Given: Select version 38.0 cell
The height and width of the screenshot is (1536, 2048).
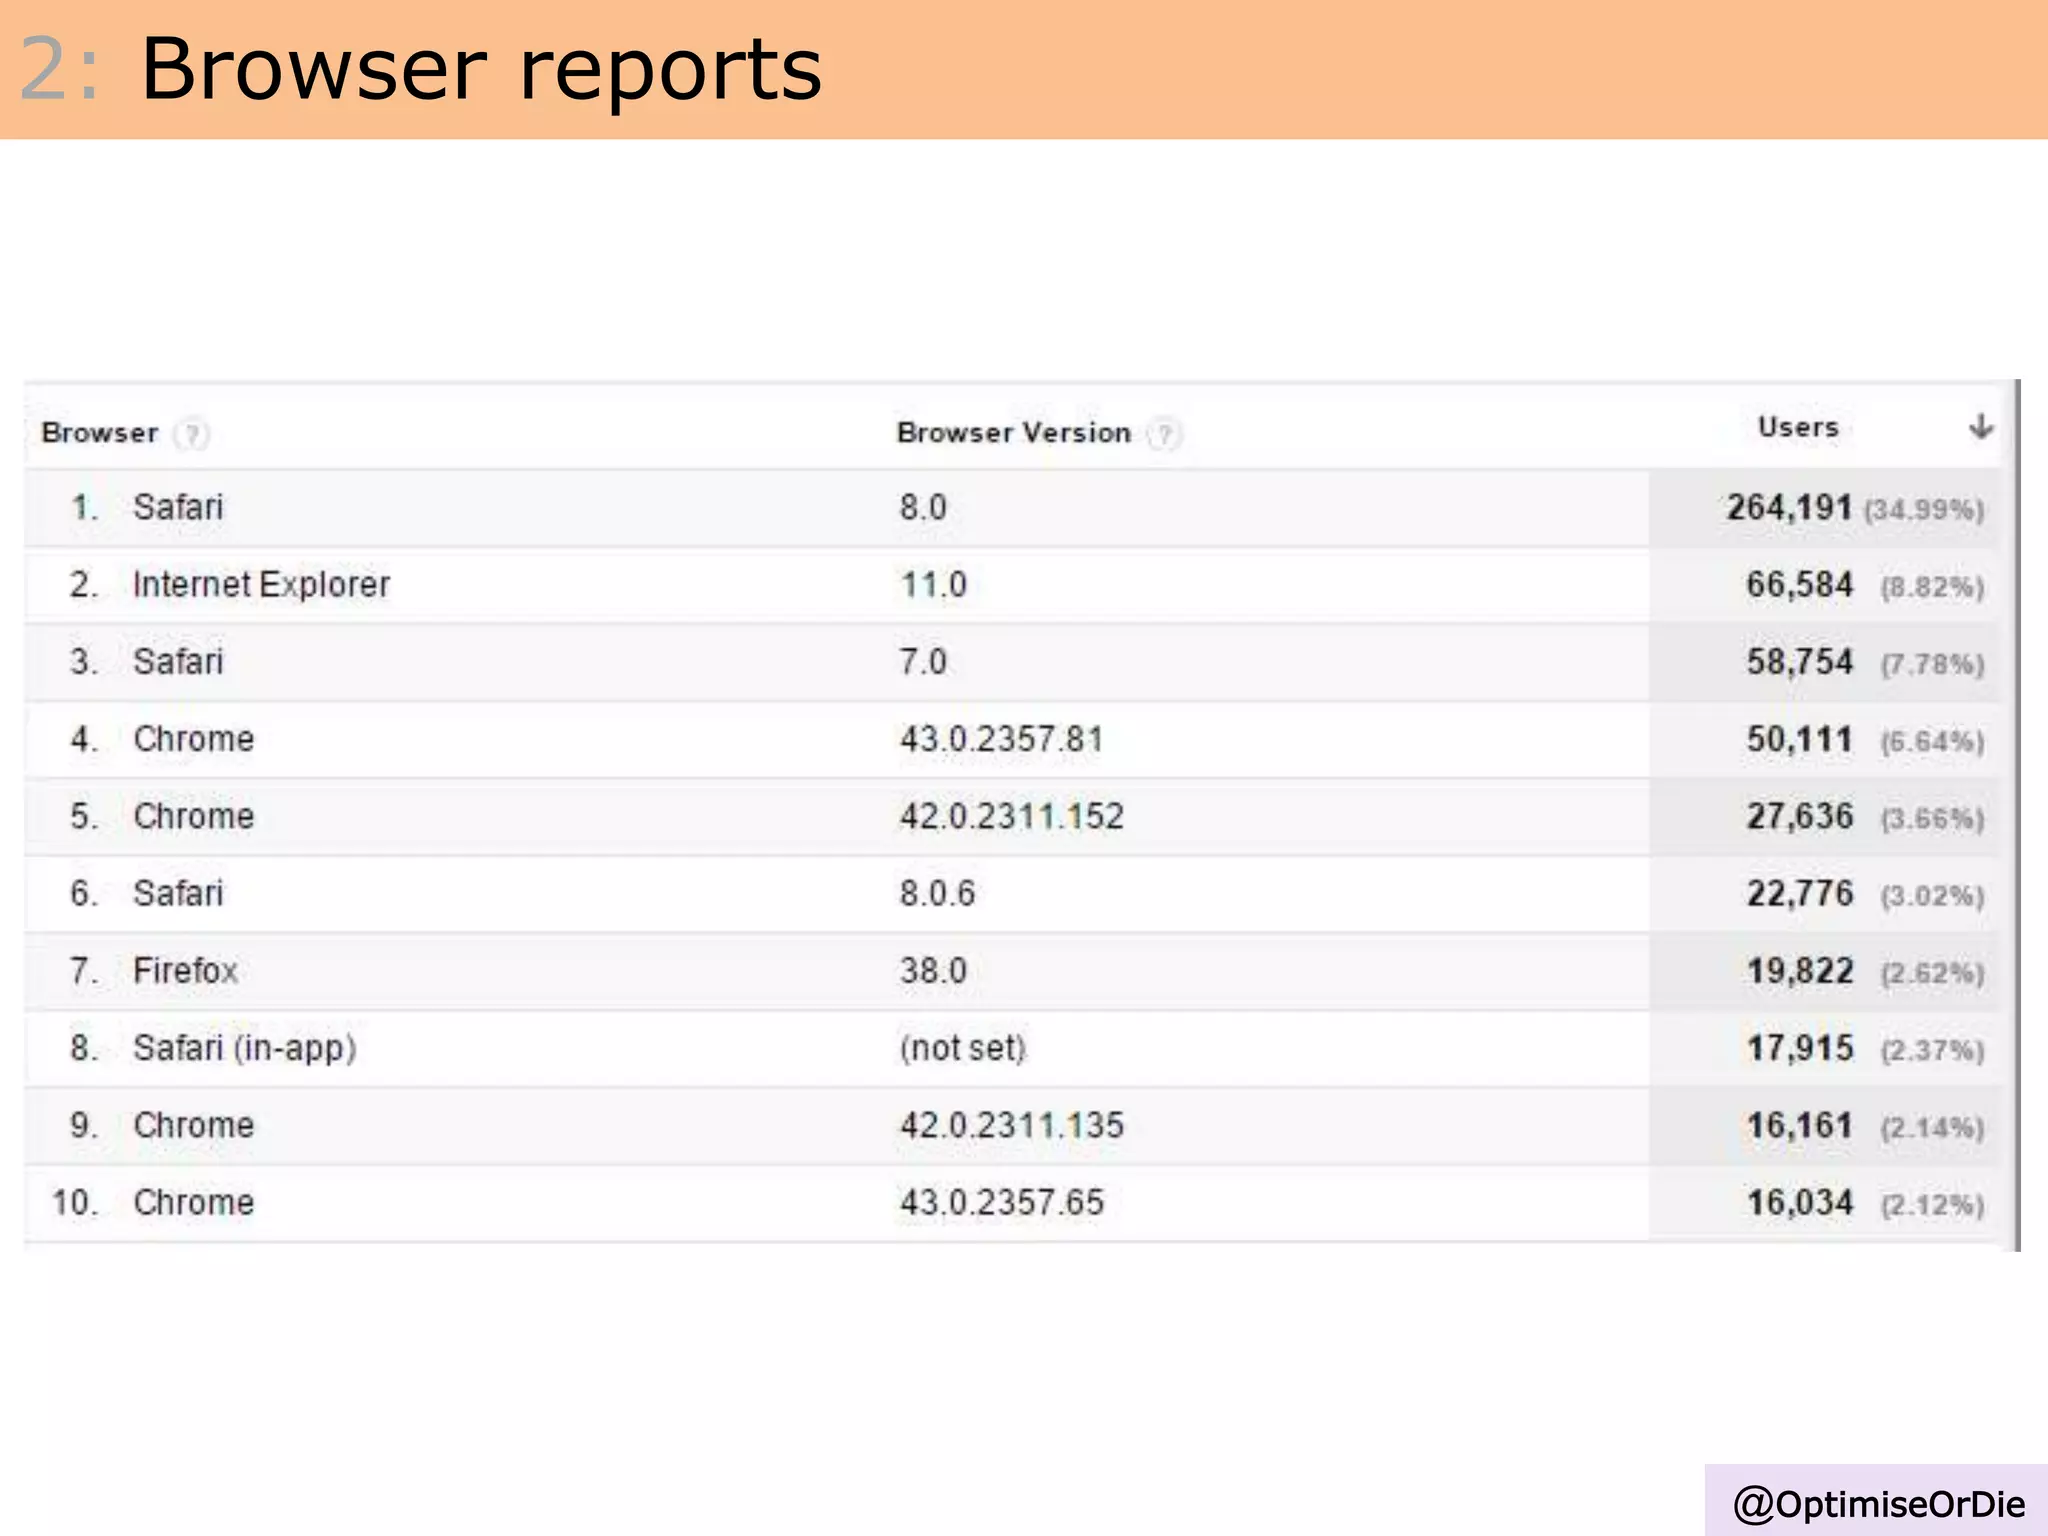Looking at the screenshot, I should click(933, 970).
